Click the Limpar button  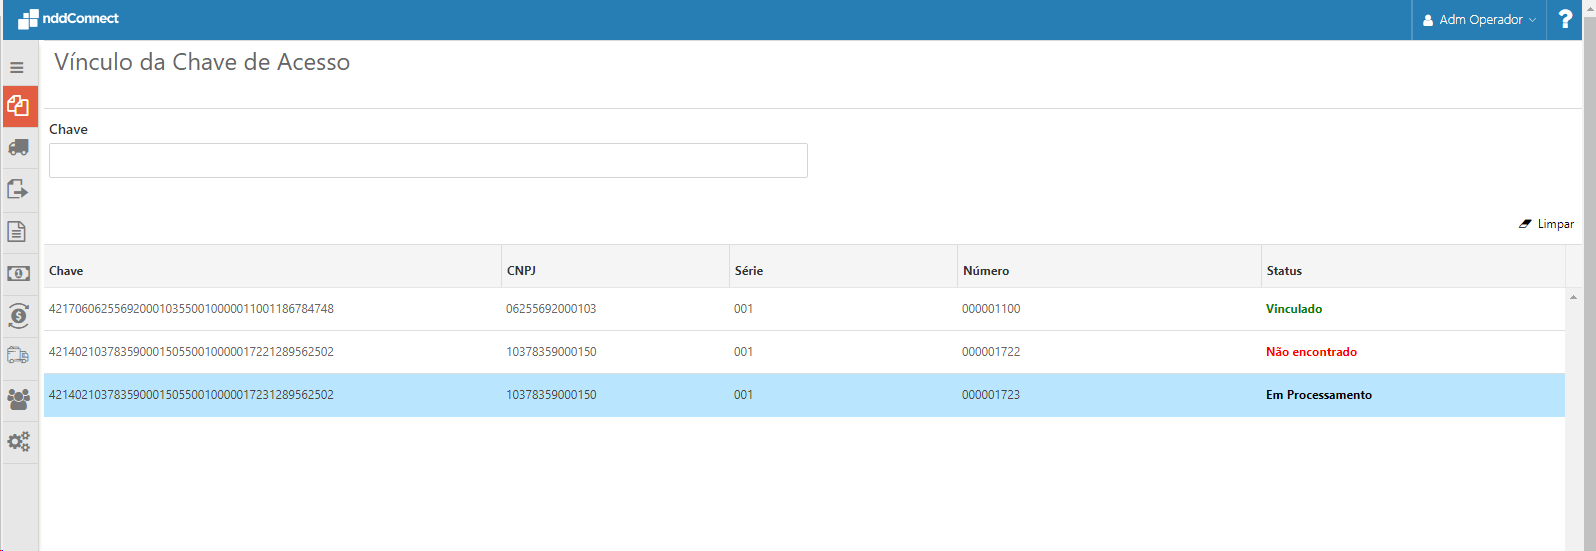click(1546, 224)
